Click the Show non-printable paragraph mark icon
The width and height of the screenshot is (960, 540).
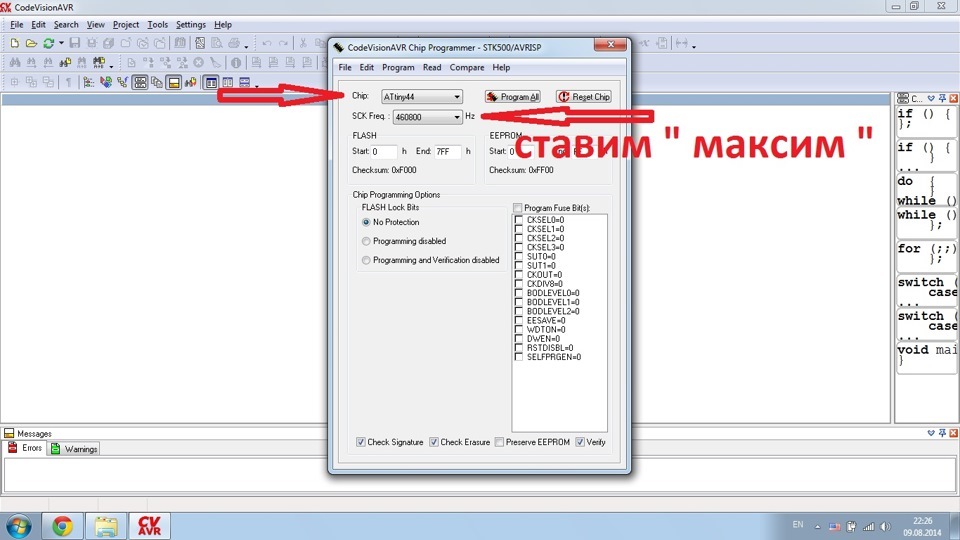(x=68, y=82)
